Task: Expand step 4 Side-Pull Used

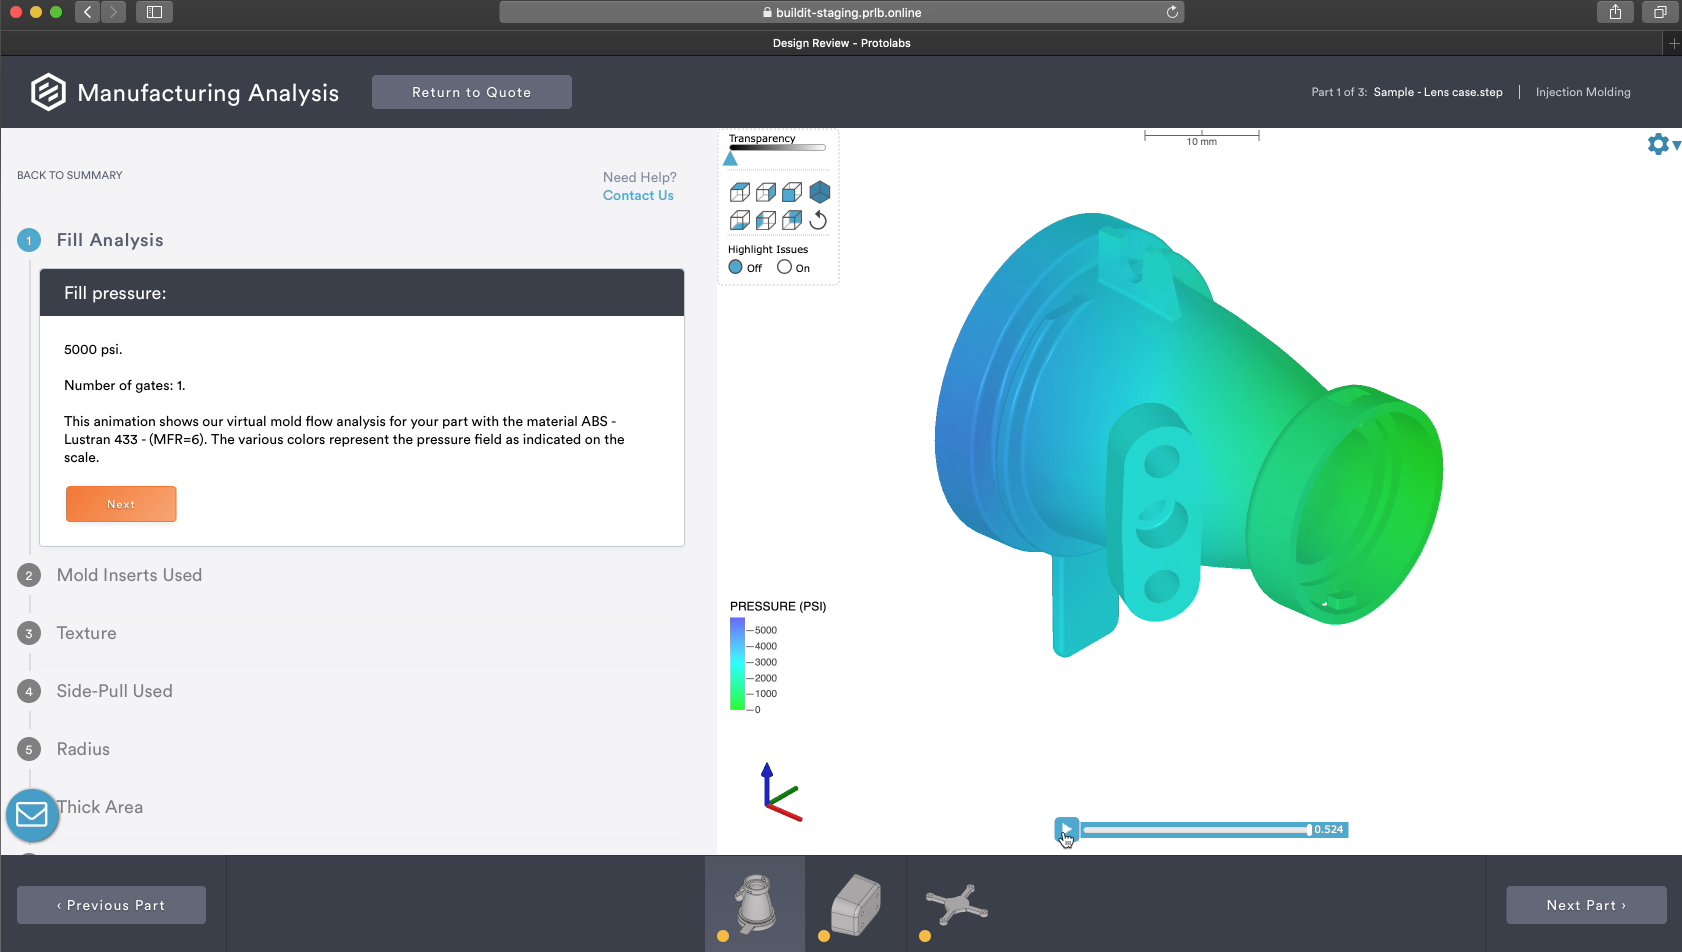Action: pos(113,691)
